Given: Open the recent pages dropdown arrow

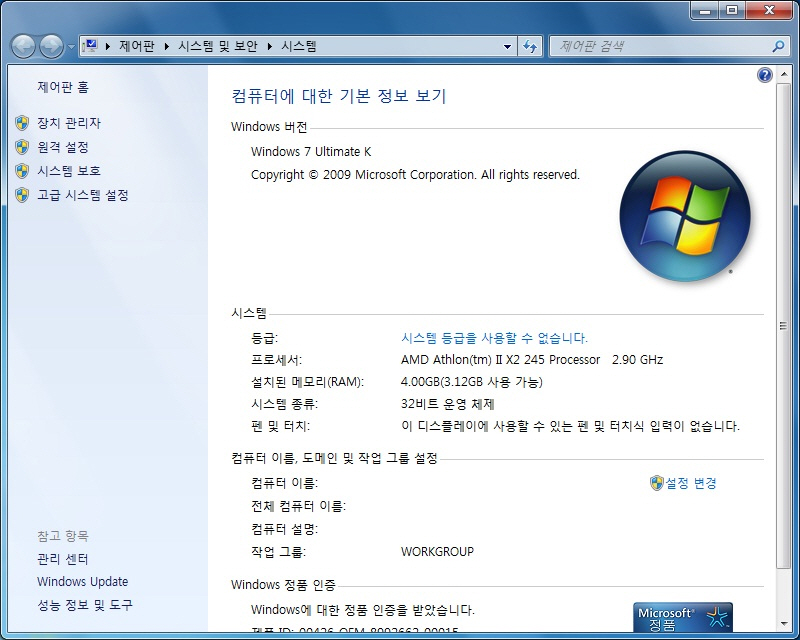Looking at the screenshot, I should tap(71, 47).
